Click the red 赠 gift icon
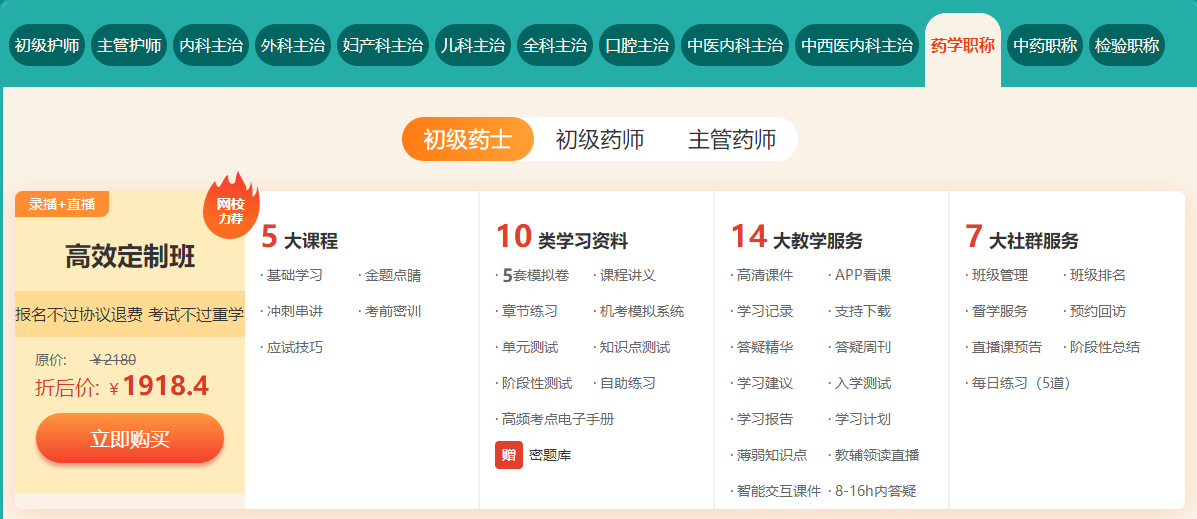The height and width of the screenshot is (519, 1197). [508, 455]
